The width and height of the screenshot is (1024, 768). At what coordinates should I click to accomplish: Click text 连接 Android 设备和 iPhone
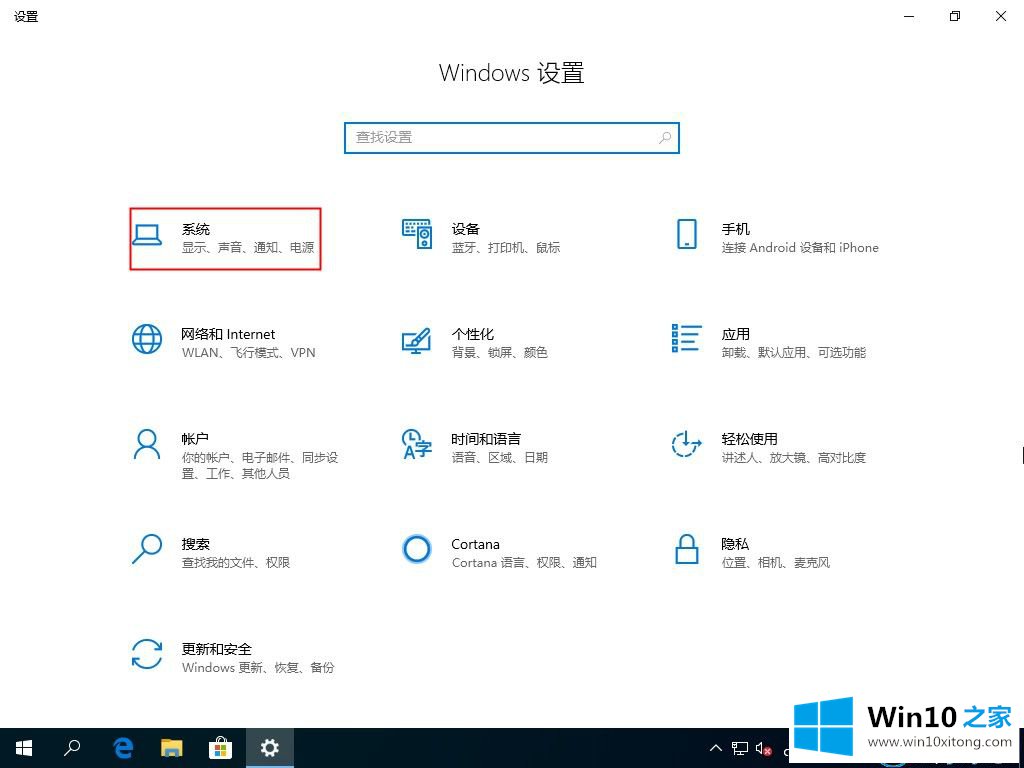800,248
